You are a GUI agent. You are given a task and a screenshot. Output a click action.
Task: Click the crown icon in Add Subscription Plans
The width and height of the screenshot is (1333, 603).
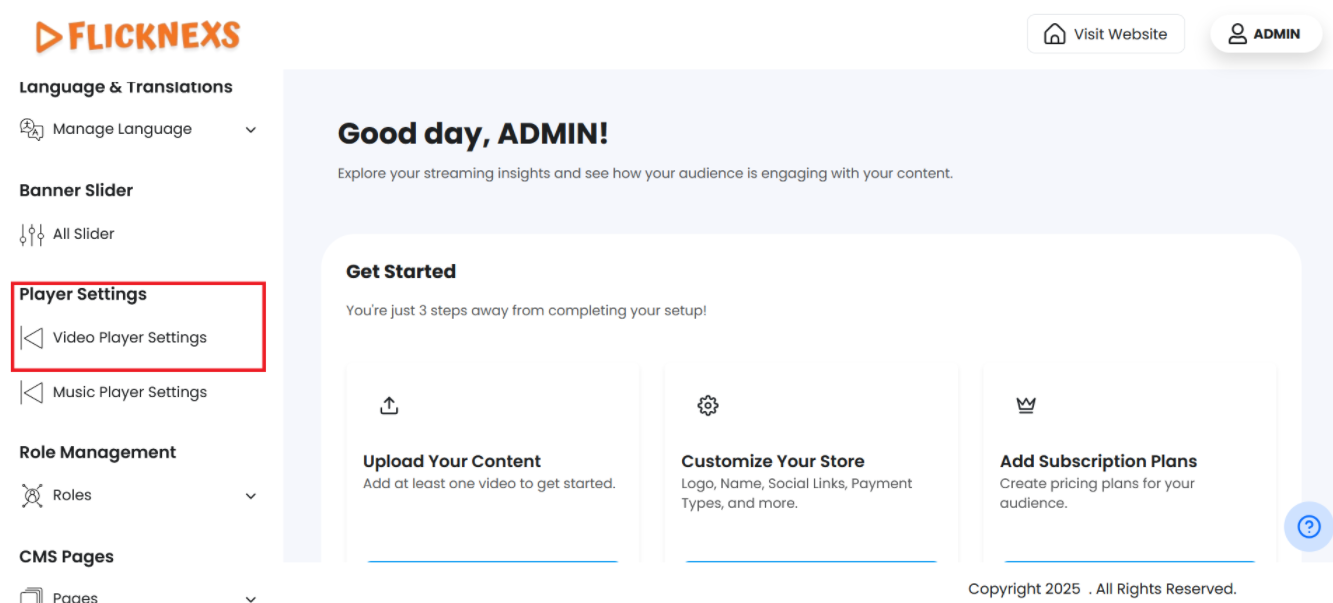pyautogui.click(x=1026, y=405)
